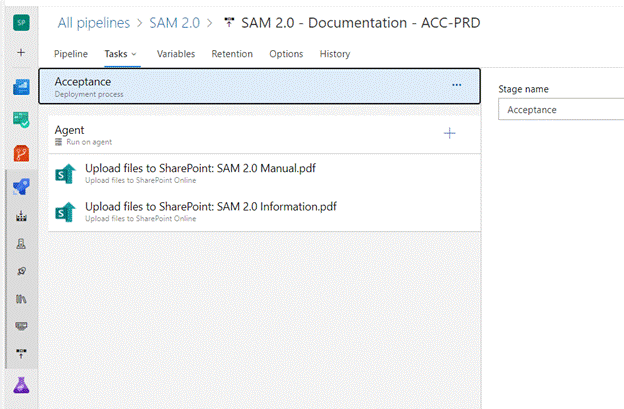Open rocket Releases icon in sidebar
The image size is (624, 409).
point(21,271)
